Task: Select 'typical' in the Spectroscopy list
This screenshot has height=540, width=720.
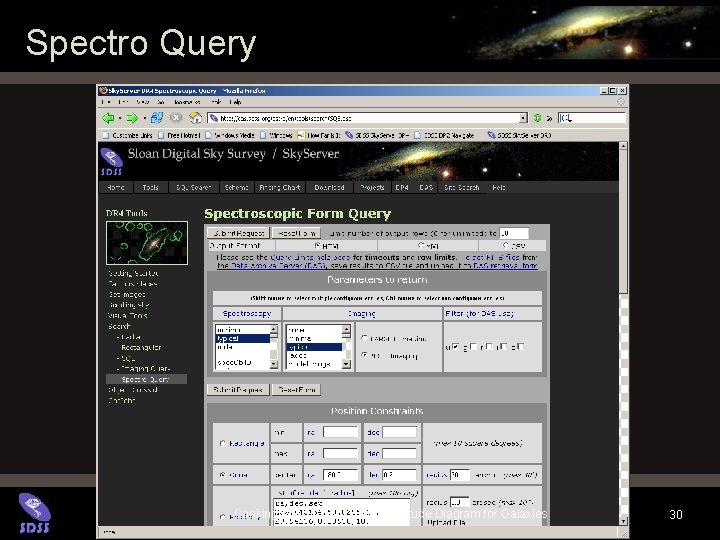Action: point(242,338)
